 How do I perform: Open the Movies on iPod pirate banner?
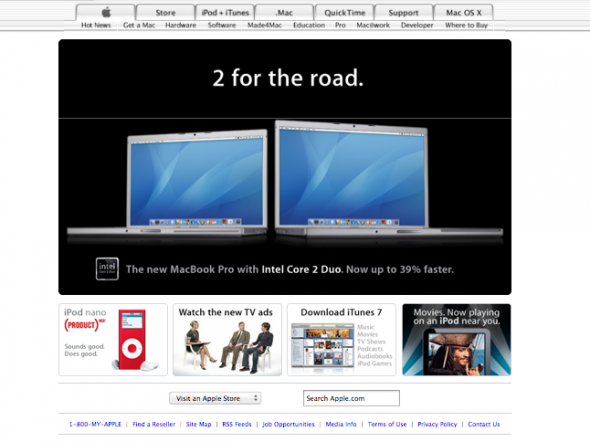pos(456,340)
